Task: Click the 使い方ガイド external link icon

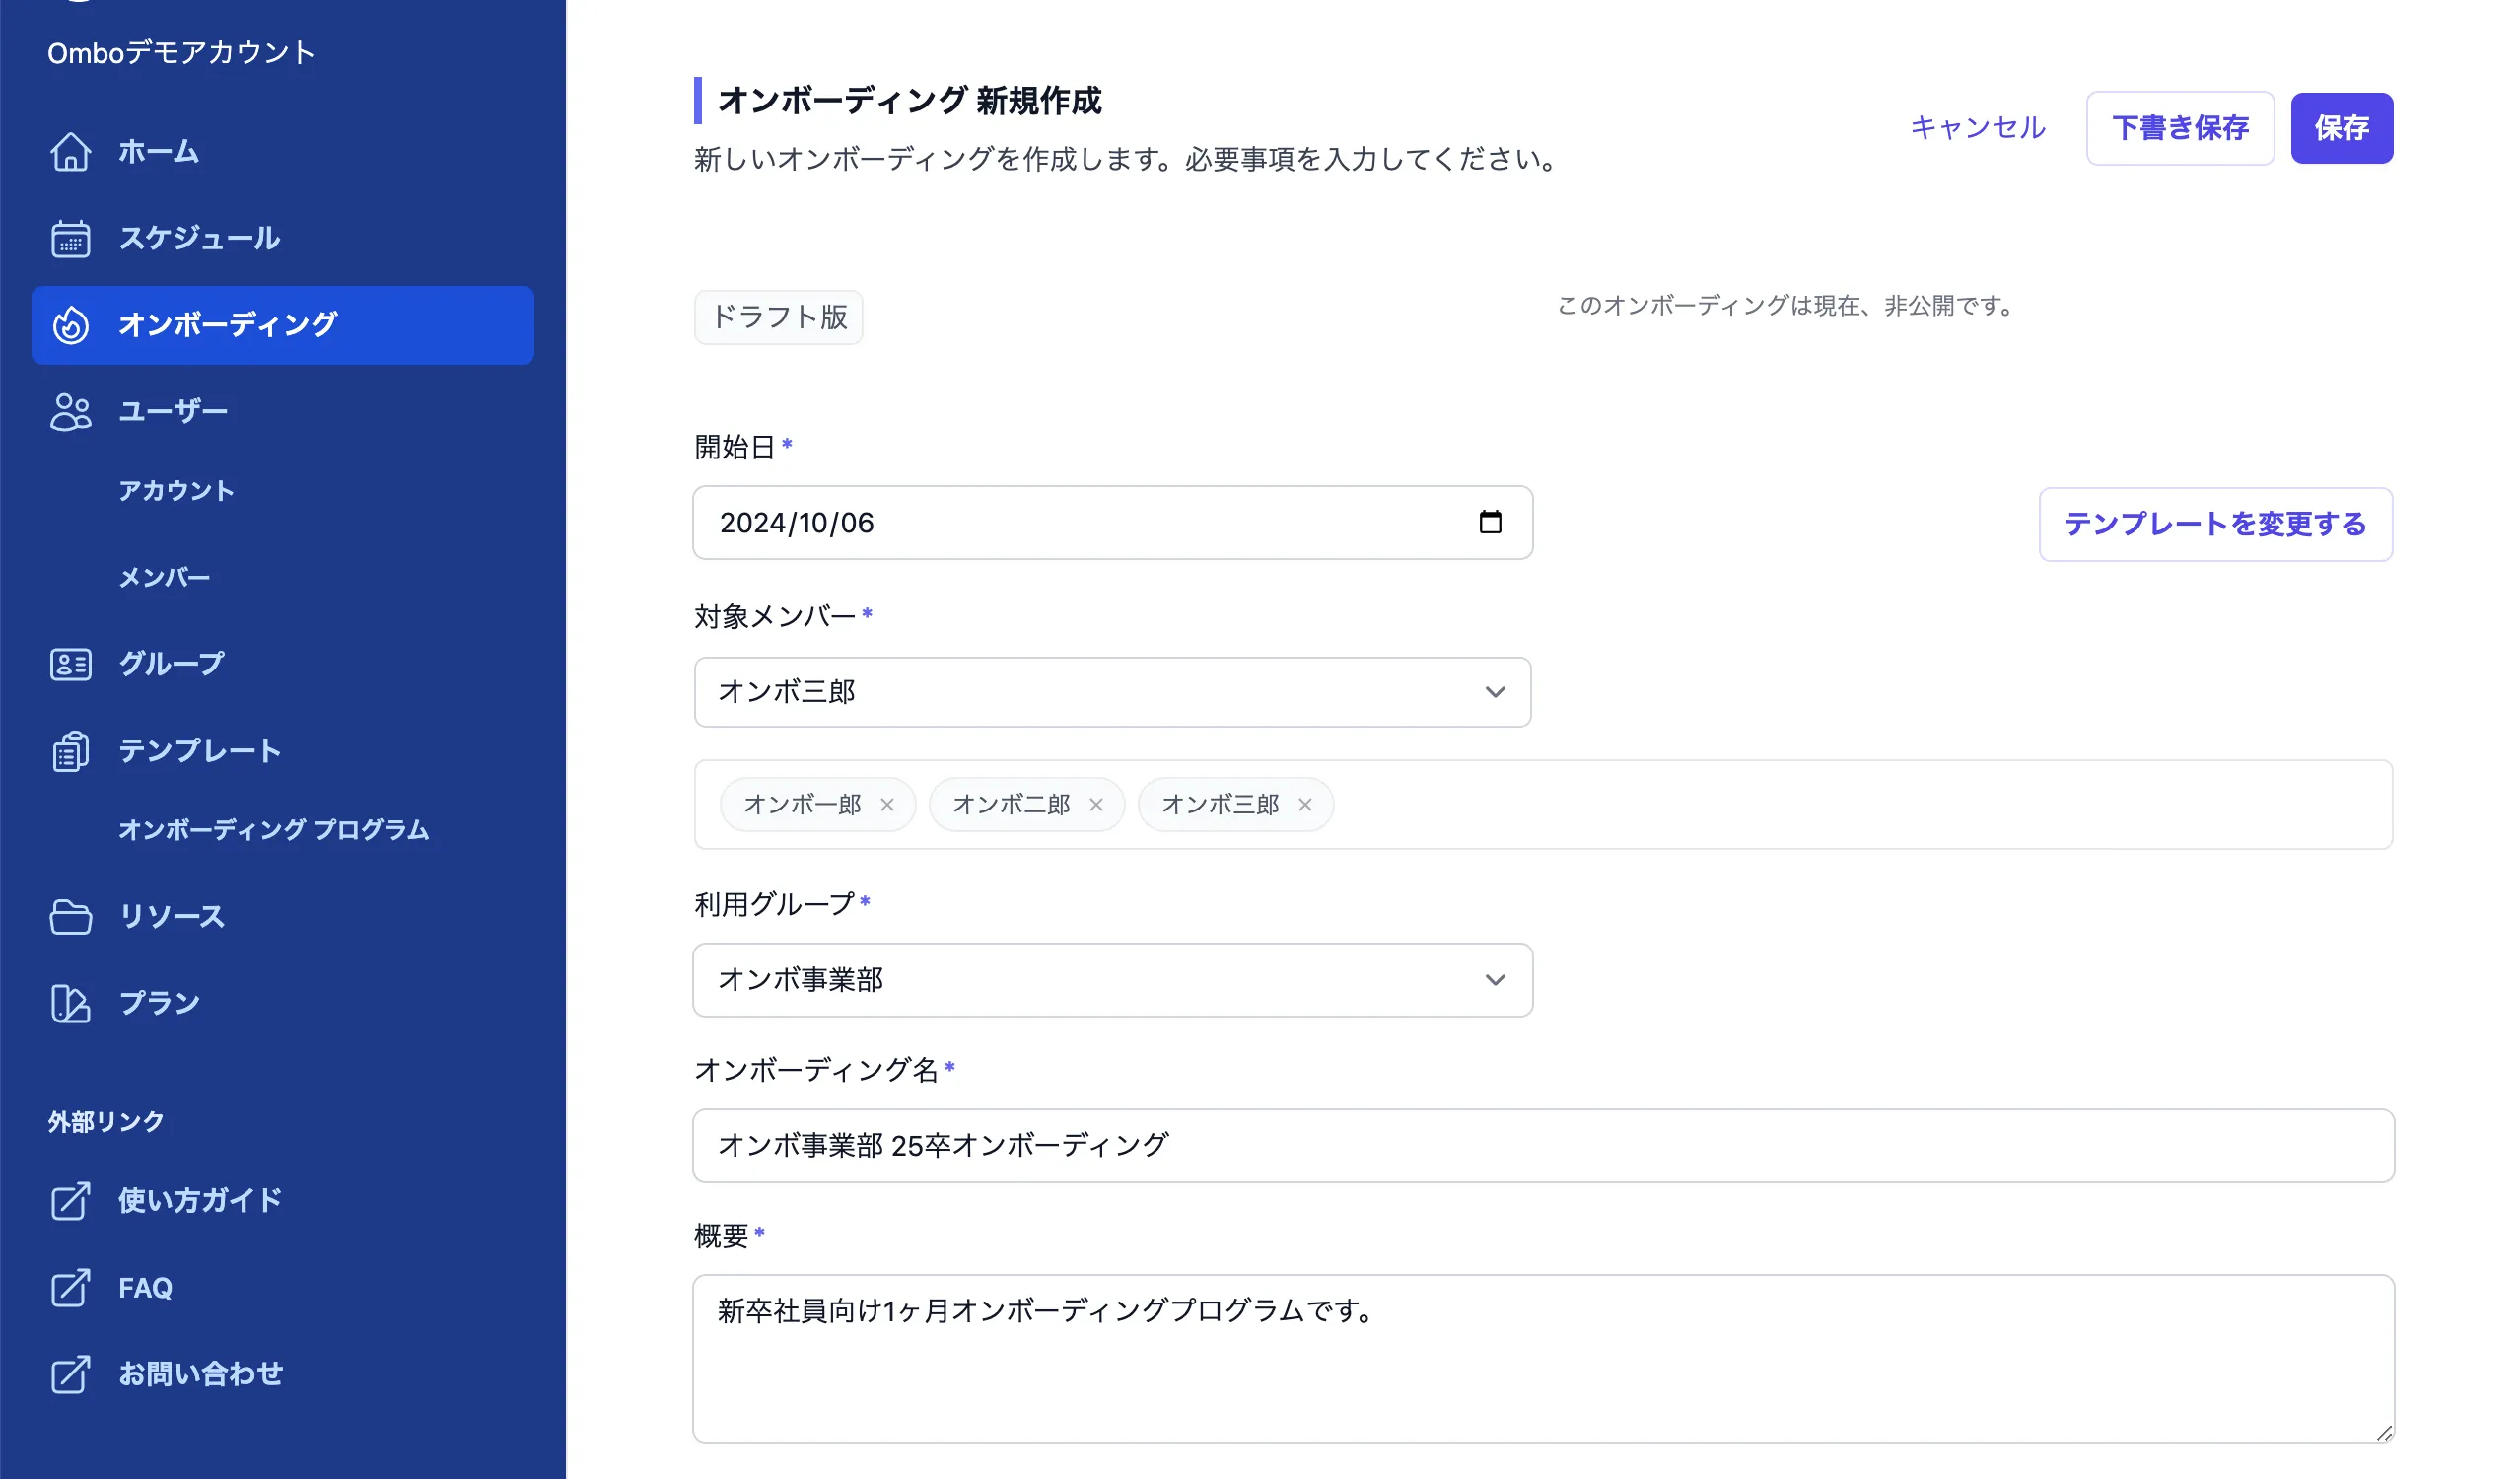Action: (x=70, y=1201)
